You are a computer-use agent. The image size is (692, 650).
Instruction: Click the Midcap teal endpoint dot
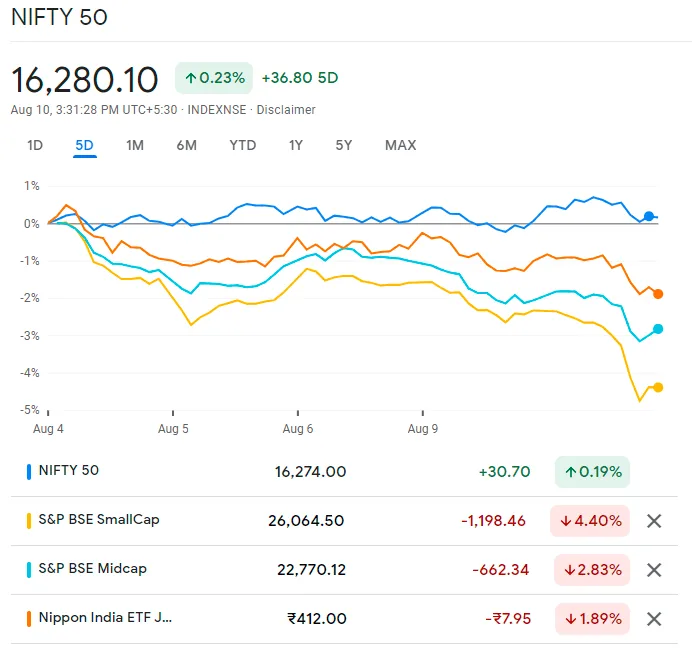click(658, 329)
